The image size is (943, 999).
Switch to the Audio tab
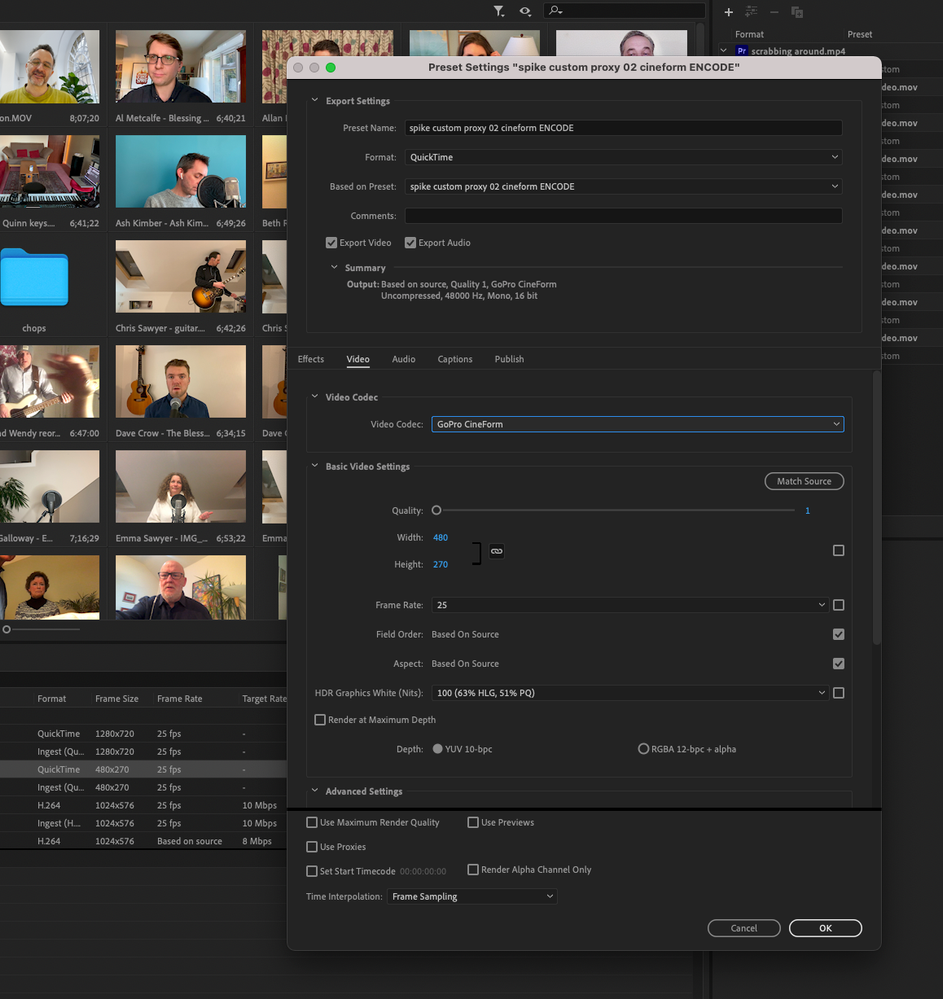(403, 359)
